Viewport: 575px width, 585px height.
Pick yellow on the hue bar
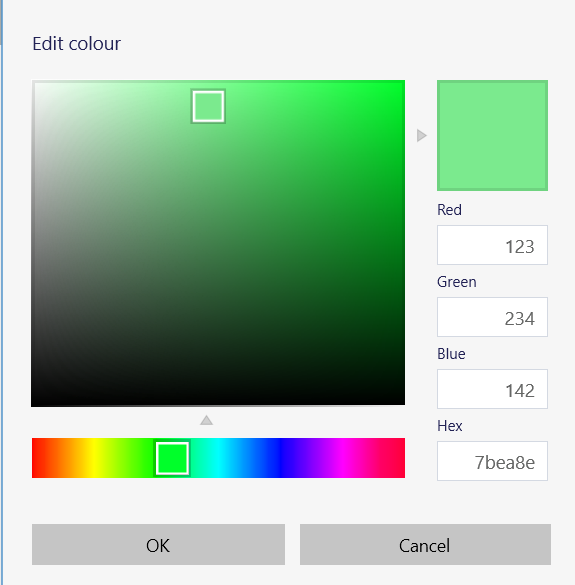point(94,458)
